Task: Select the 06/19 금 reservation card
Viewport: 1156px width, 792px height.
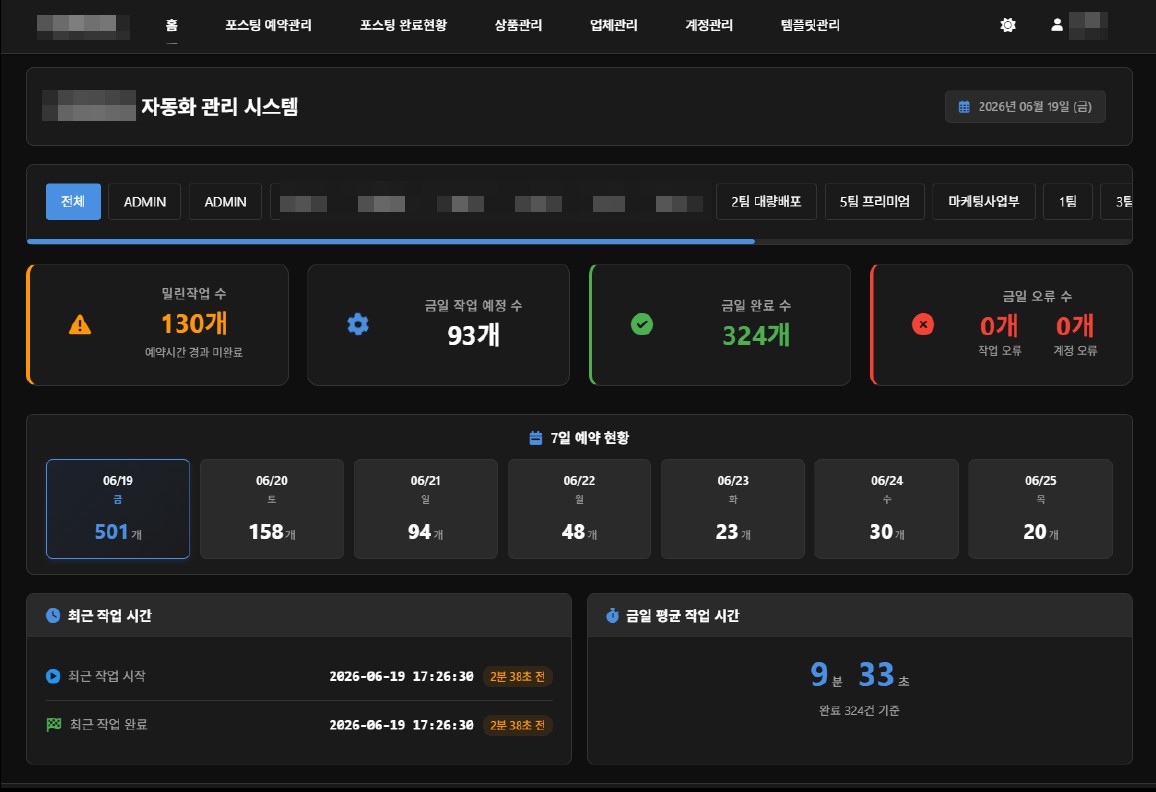Action: [118, 509]
